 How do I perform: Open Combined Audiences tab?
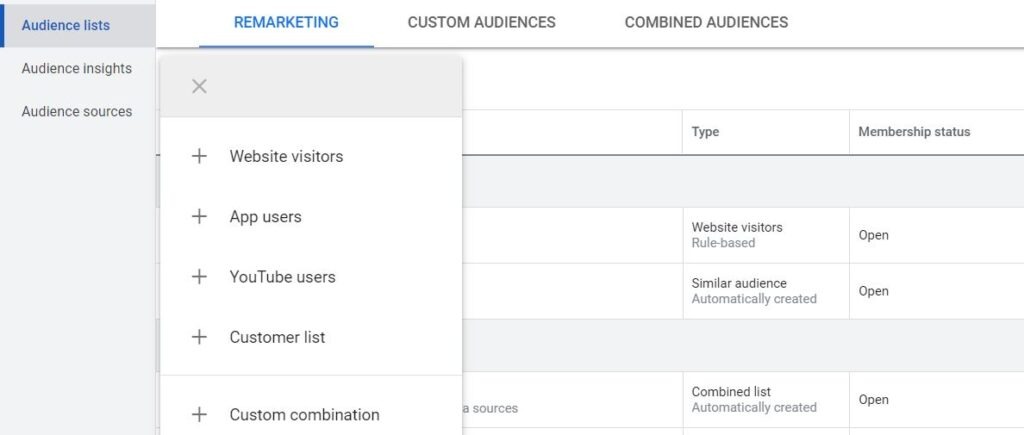coord(706,22)
